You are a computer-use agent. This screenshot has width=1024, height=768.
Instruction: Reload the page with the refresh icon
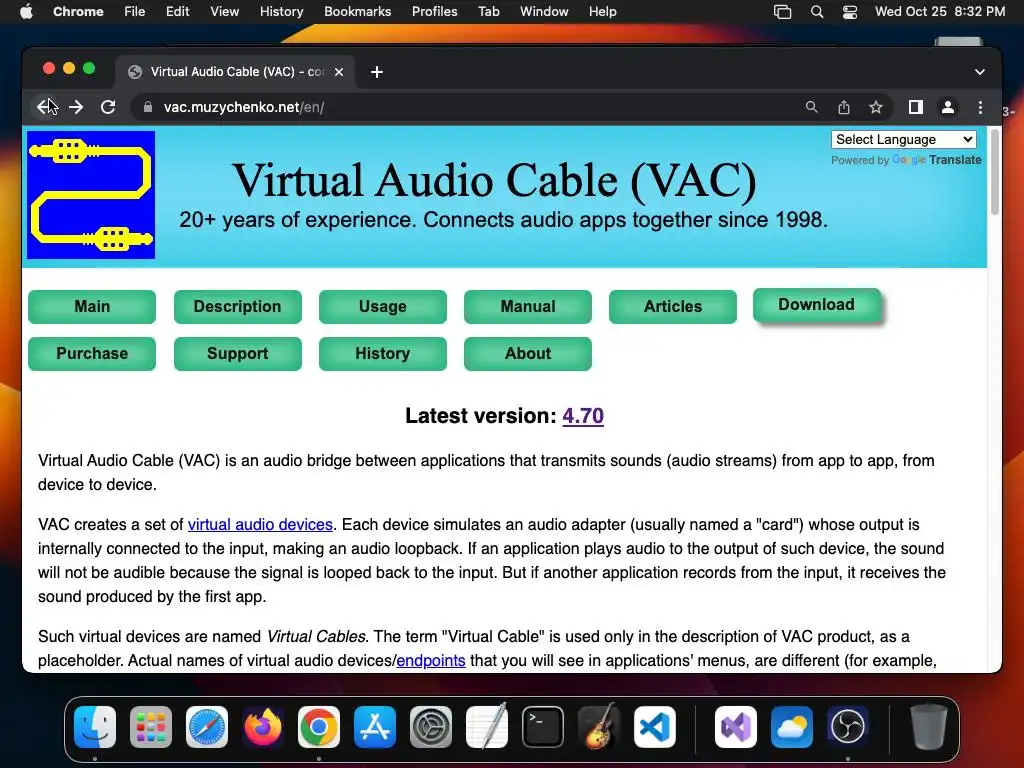(108, 107)
